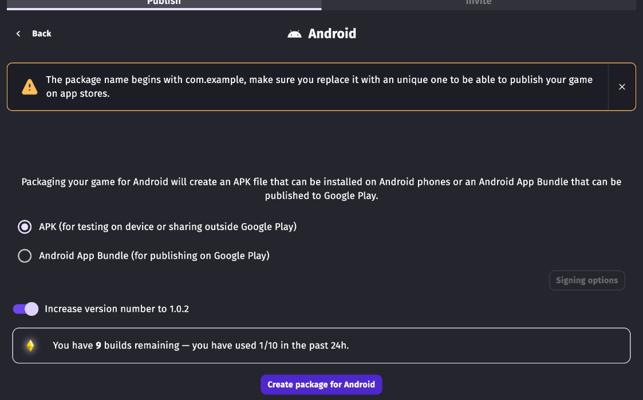
Task: Click the back chevron arrow icon
Action: click(18, 34)
